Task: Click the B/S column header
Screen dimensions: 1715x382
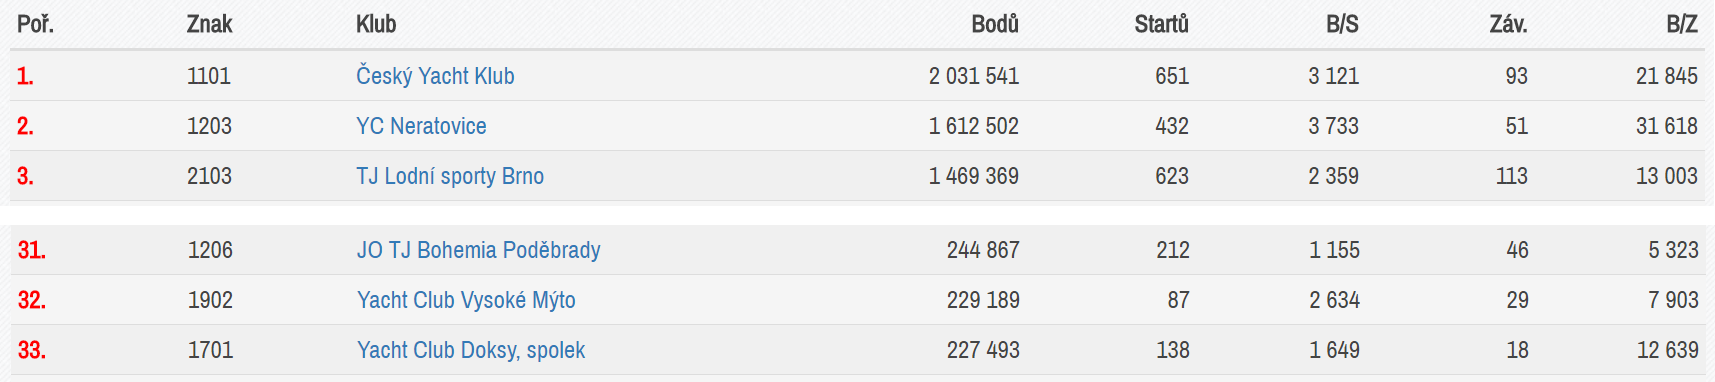Action: pyautogui.click(x=1342, y=24)
